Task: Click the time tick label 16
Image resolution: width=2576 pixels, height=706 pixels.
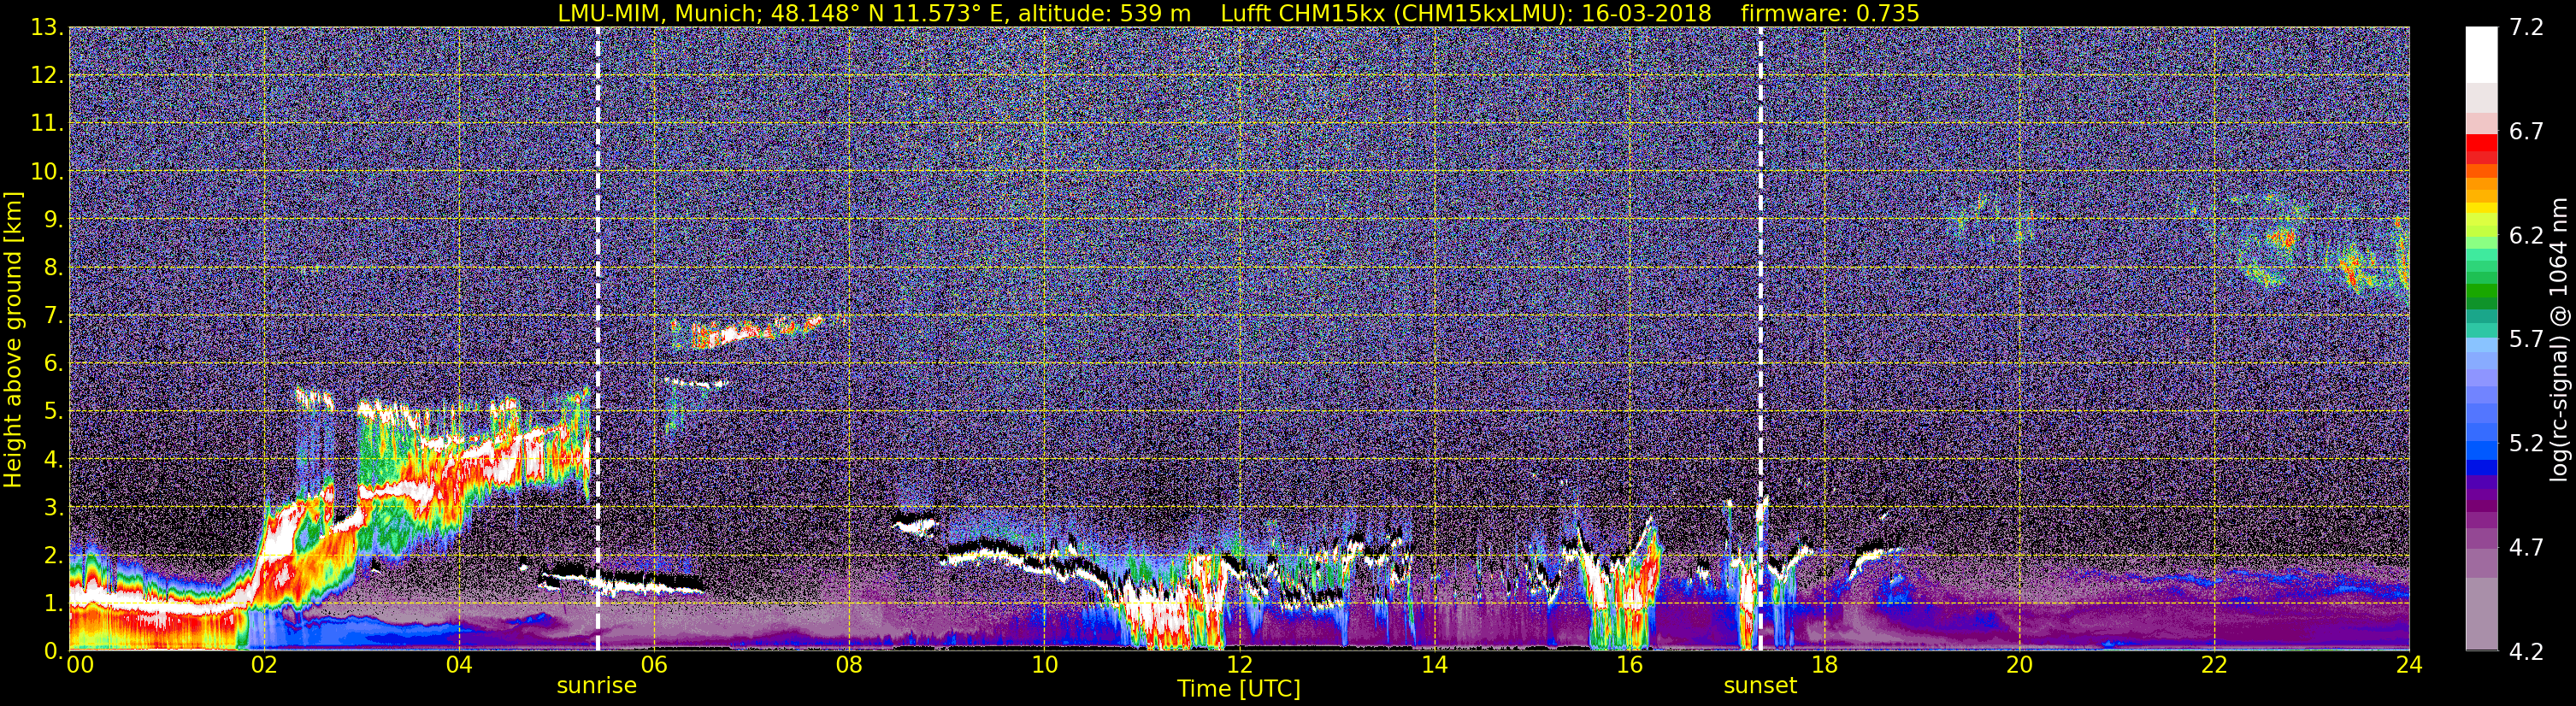Action: tap(1629, 665)
